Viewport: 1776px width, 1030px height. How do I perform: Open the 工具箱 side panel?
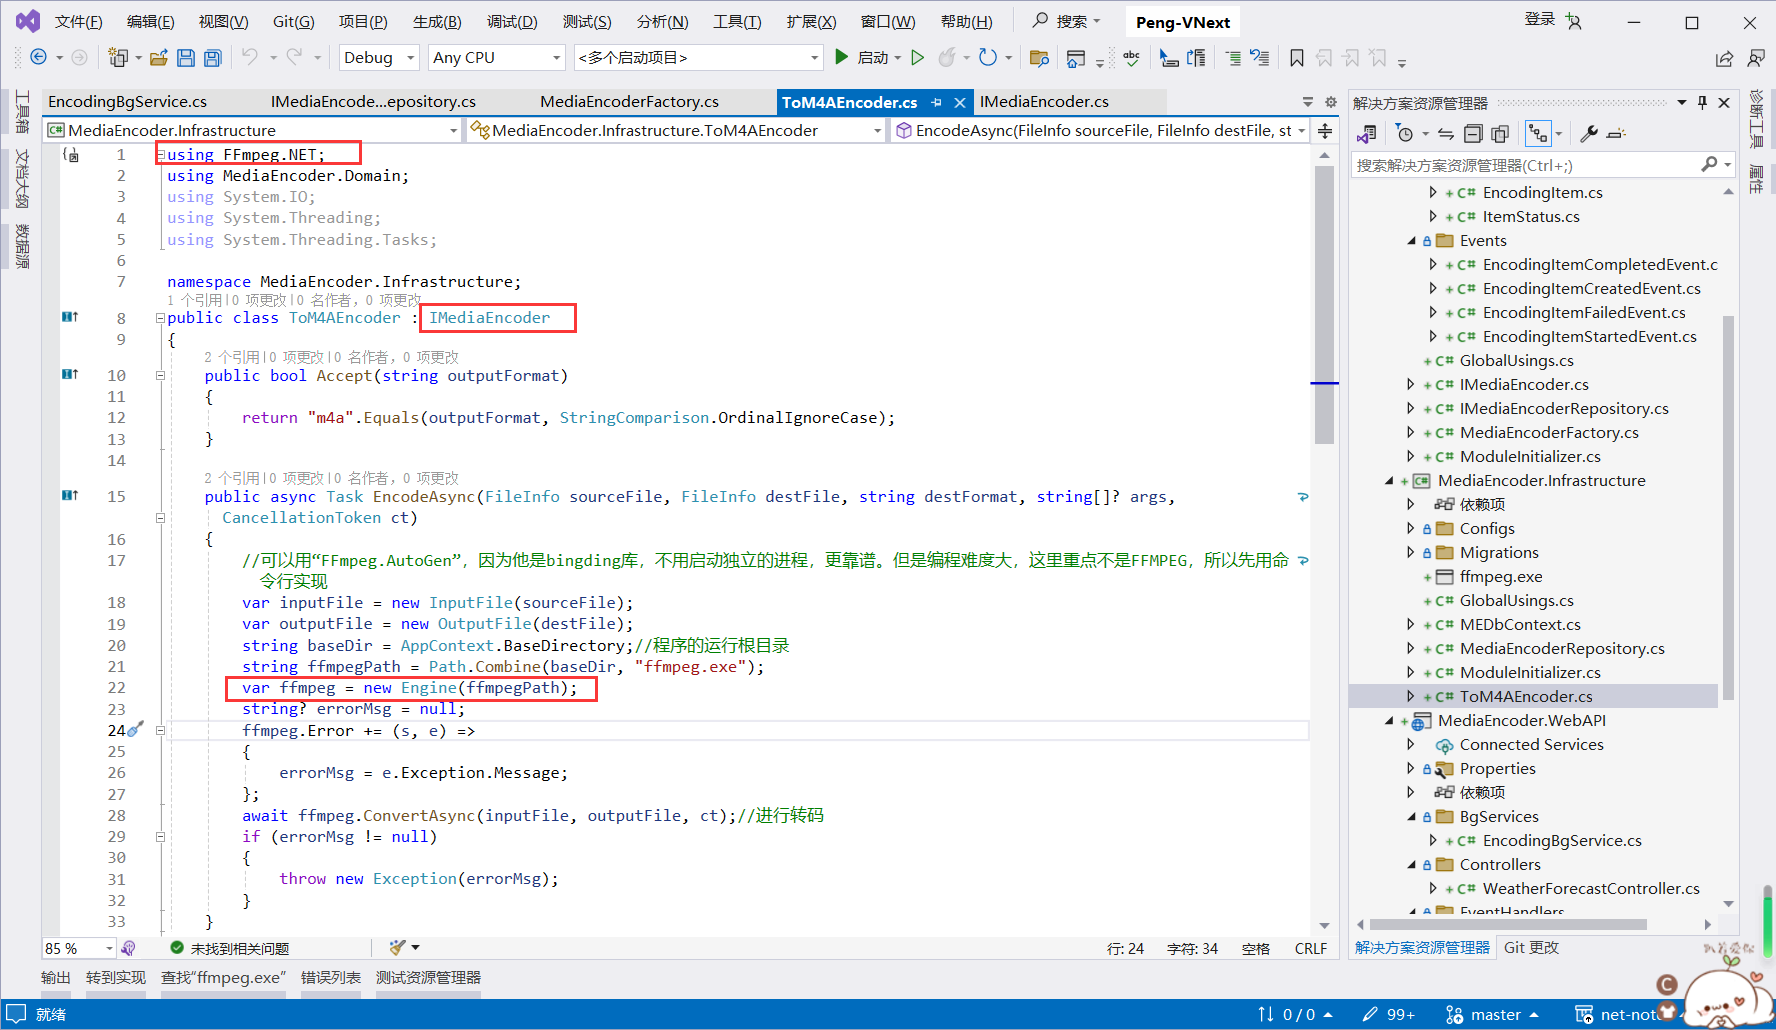22,112
